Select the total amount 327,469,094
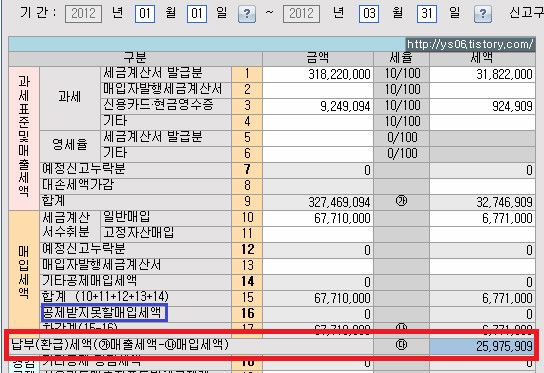 318,202
